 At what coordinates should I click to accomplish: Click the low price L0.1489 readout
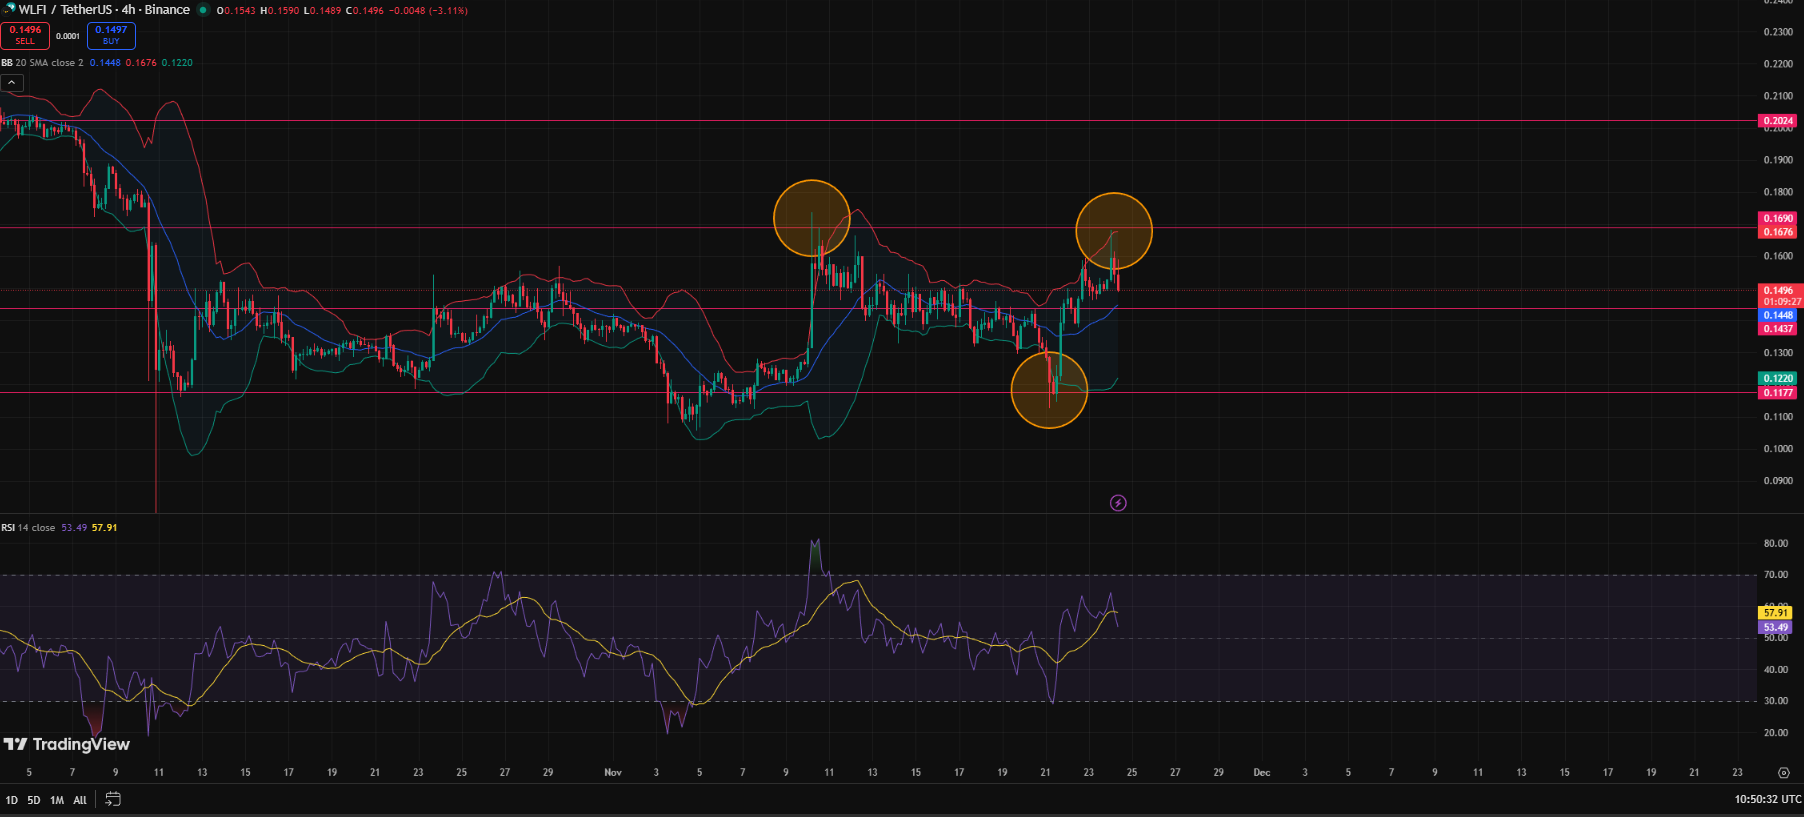click(322, 11)
